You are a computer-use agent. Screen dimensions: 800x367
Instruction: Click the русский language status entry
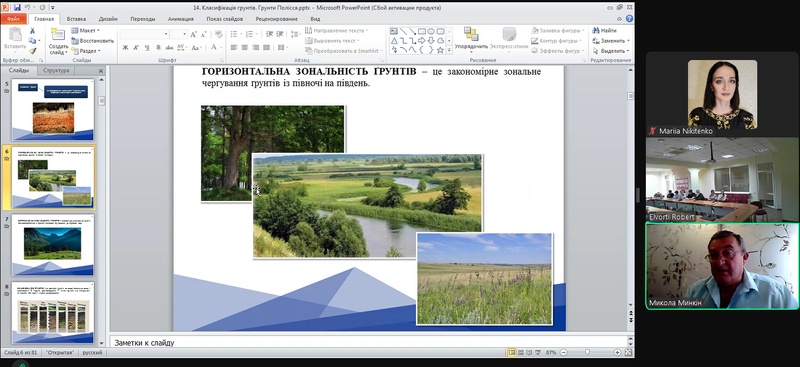pos(92,353)
